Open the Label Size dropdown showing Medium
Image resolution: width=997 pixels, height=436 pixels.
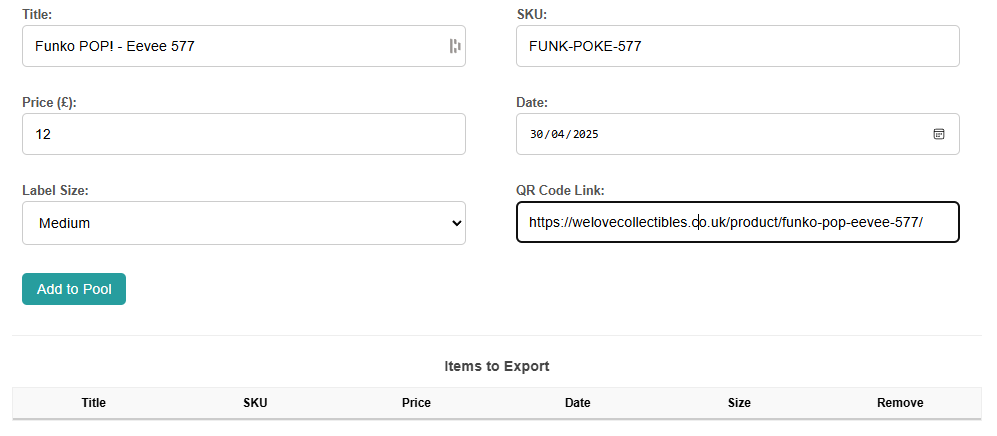point(243,223)
